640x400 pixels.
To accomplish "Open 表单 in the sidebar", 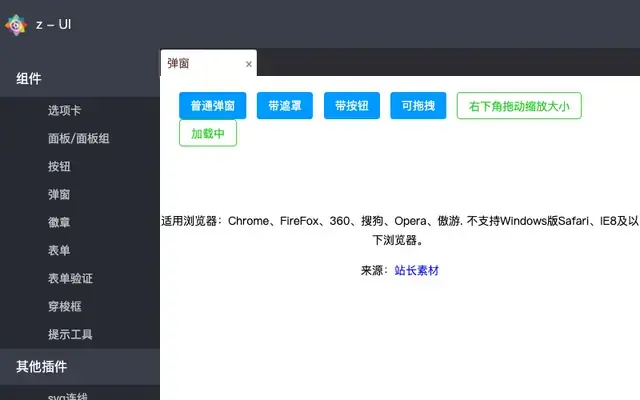I will pos(59,250).
